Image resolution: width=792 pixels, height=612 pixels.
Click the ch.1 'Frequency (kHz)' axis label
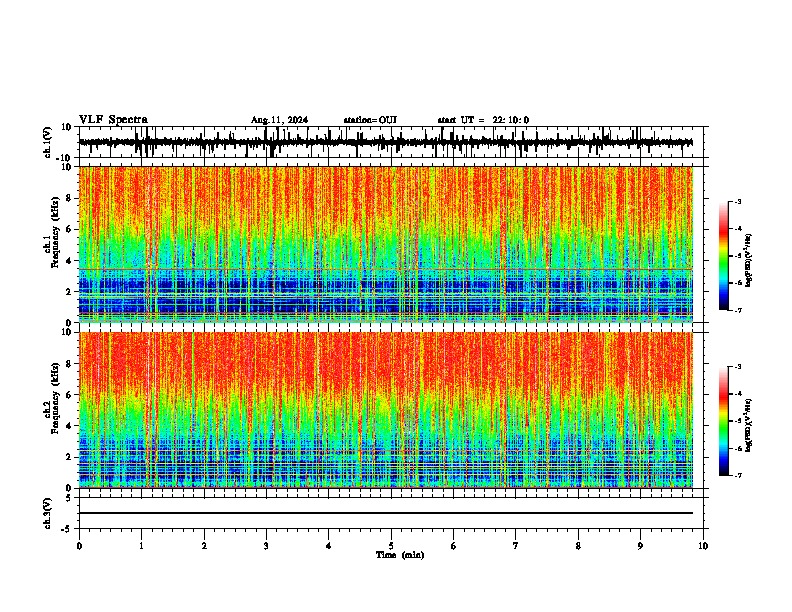pos(55,230)
